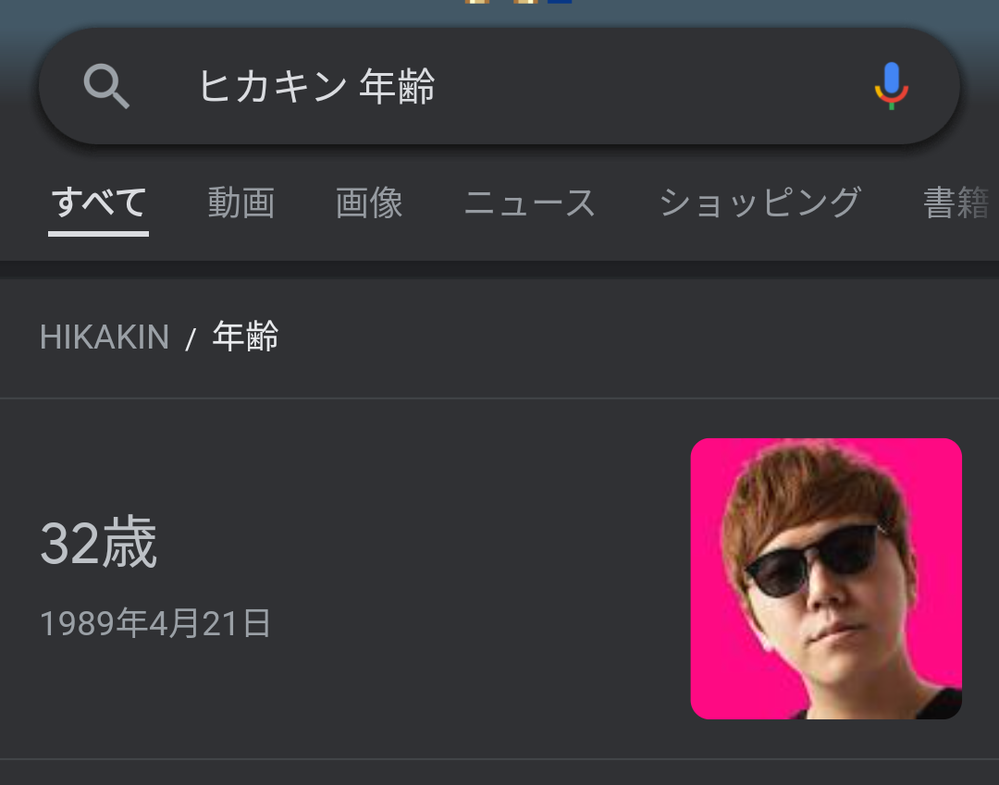The height and width of the screenshot is (785, 999).
Task: Open the HIKAKIN profile photo thumbnail
Action: tap(826, 579)
